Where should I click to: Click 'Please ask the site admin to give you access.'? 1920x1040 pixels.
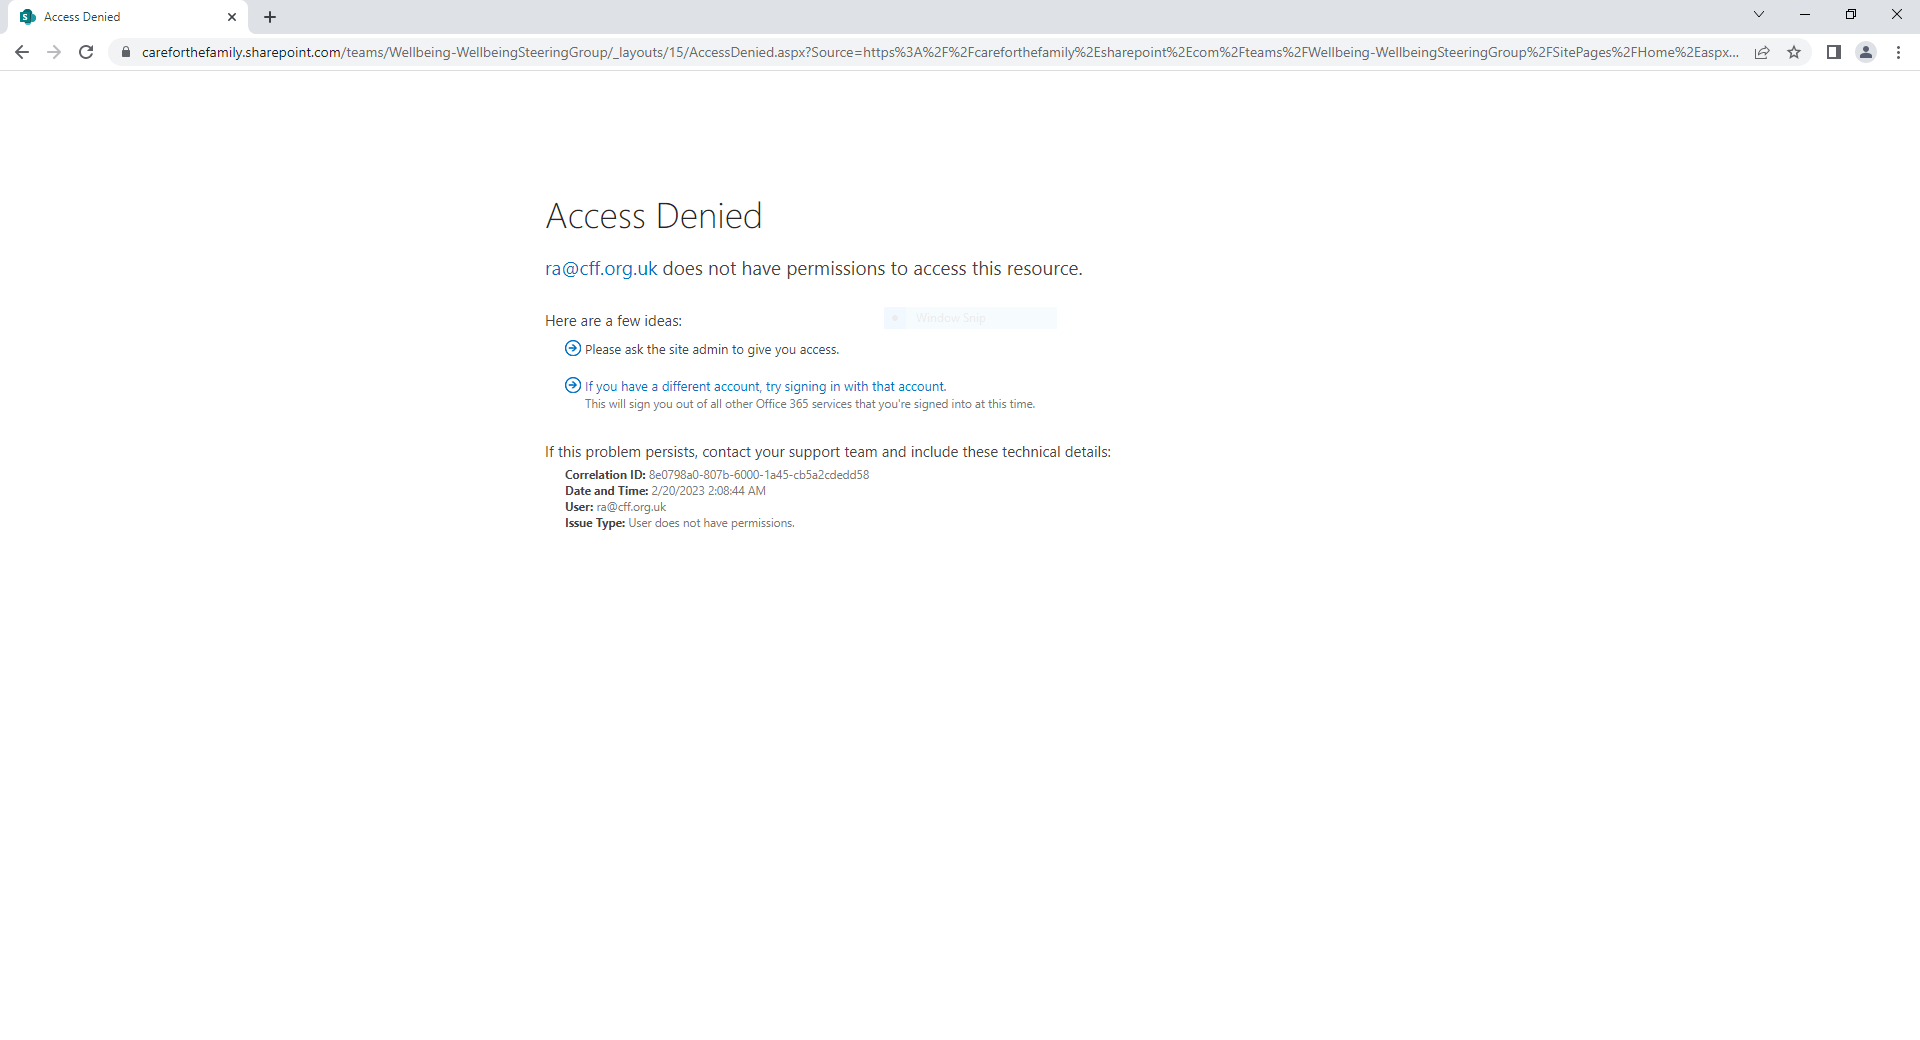712,350
